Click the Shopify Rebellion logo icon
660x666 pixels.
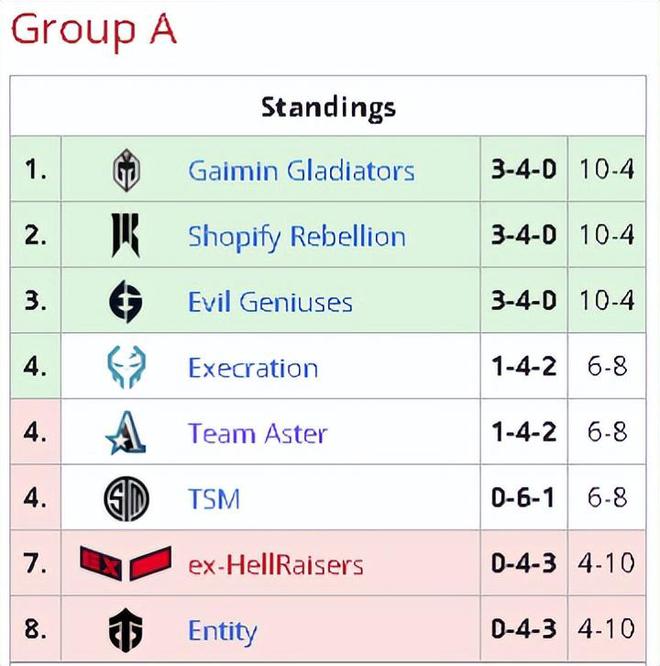tap(125, 235)
